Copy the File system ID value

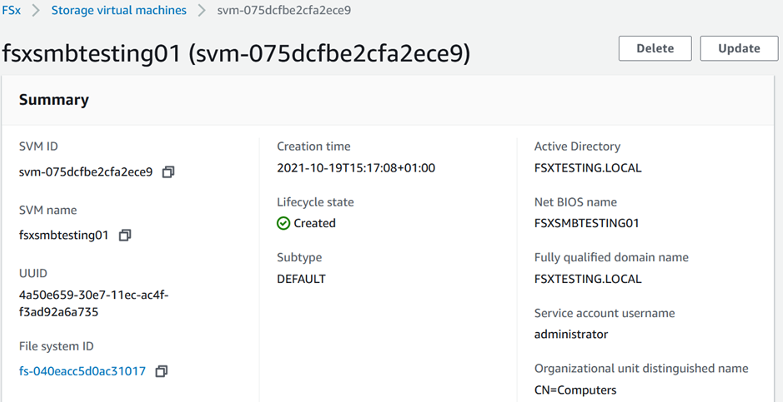(x=161, y=371)
